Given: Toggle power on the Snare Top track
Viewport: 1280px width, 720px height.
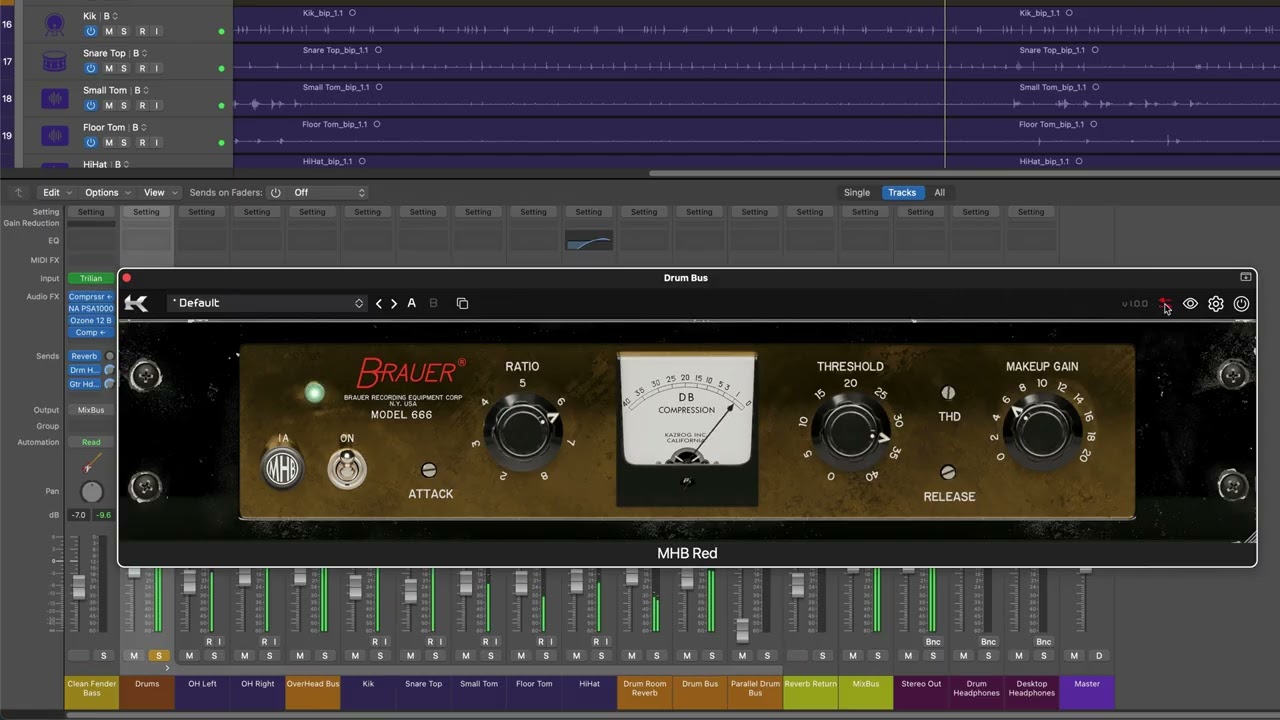Looking at the screenshot, I should (91, 68).
